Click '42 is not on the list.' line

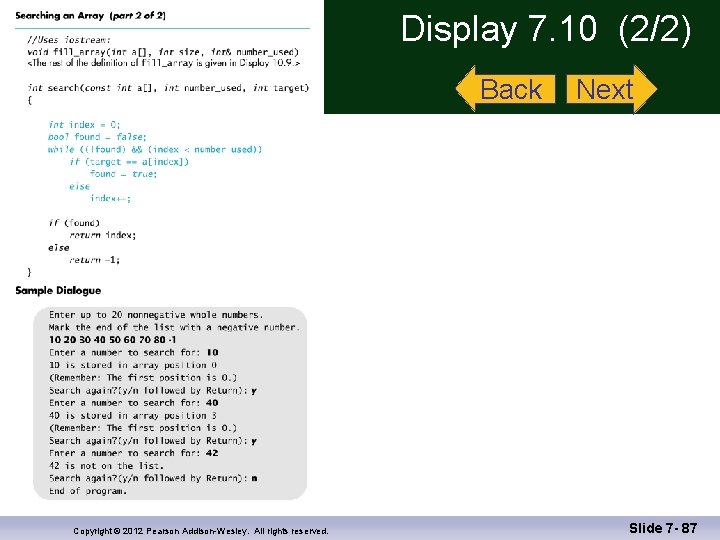click(x=106, y=466)
